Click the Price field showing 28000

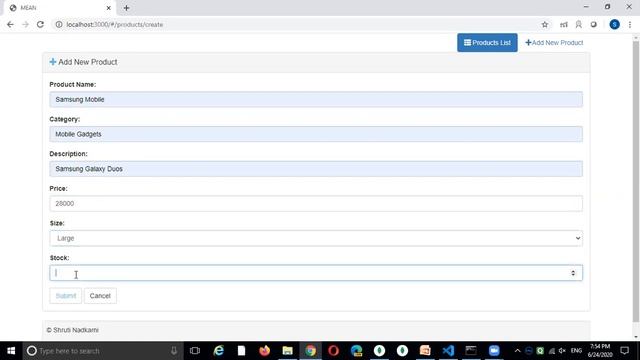pyautogui.click(x=316, y=203)
